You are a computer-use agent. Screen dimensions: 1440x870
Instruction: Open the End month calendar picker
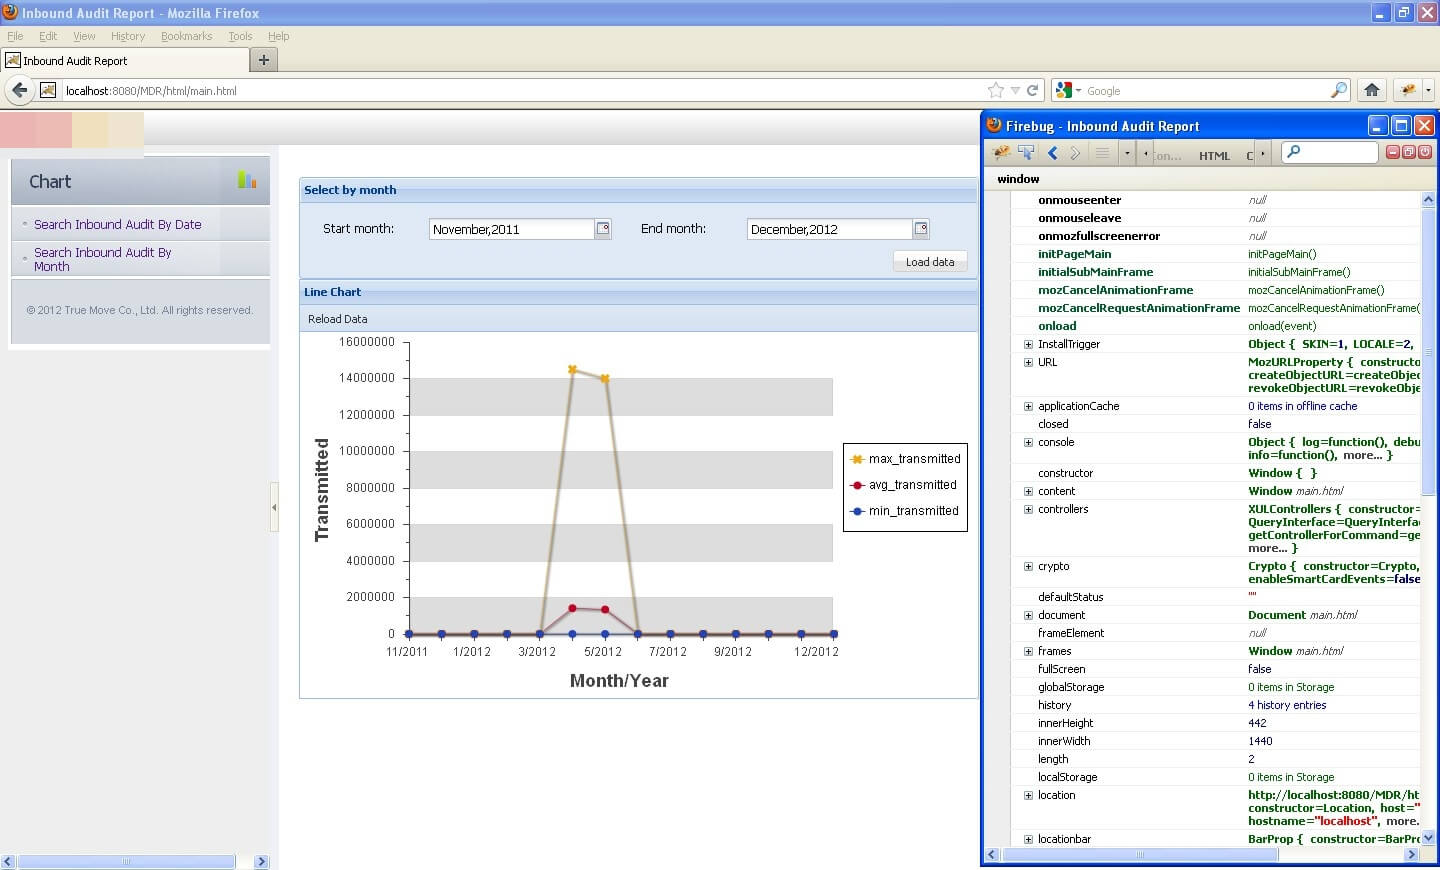[x=920, y=228]
